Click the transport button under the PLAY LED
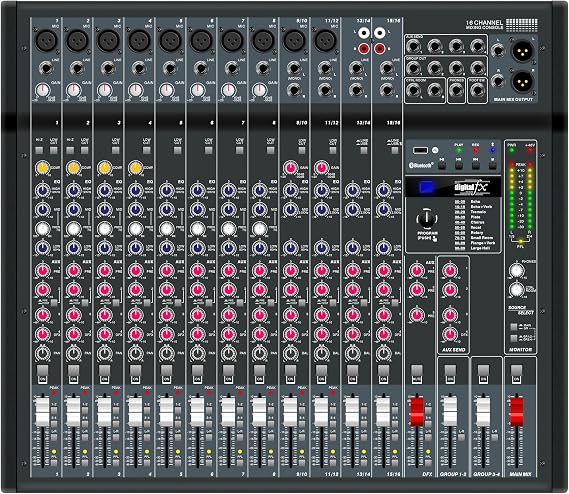The width and height of the screenshot is (569, 494). click(x=459, y=166)
